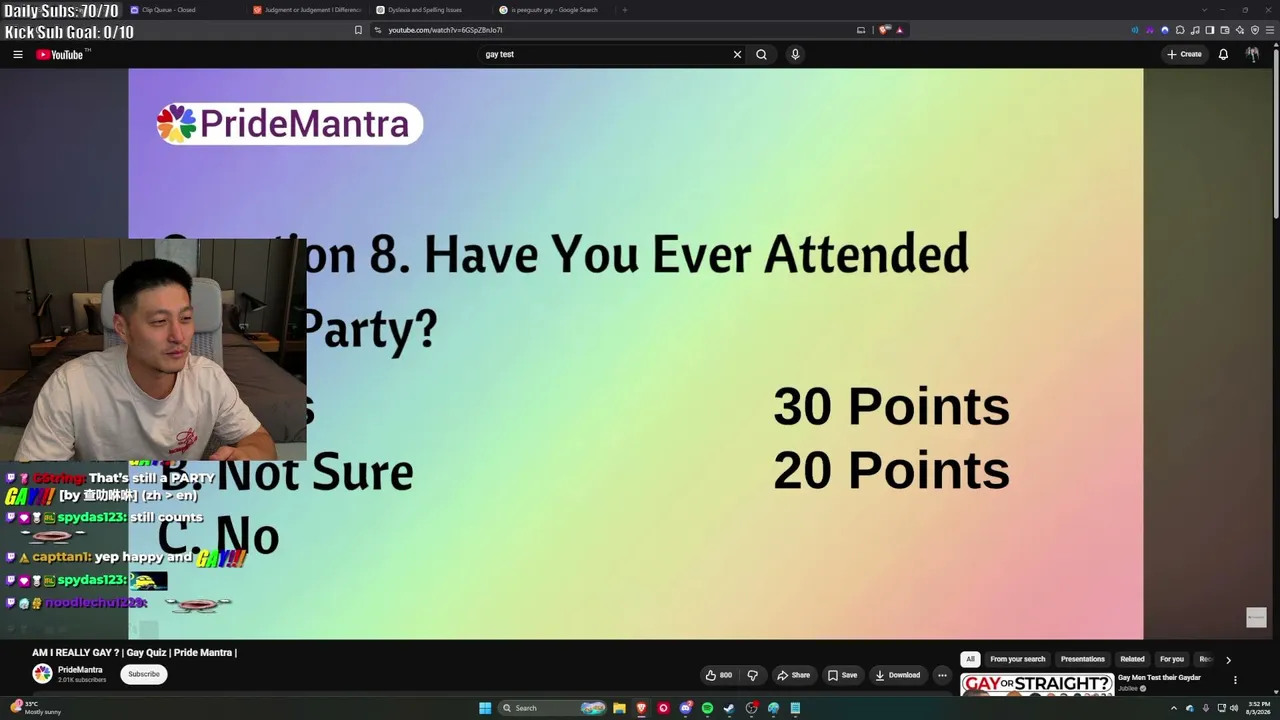Screen dimensions: 1280x720
Task: Select the For you filter chip
Action: coord(1172,660)
